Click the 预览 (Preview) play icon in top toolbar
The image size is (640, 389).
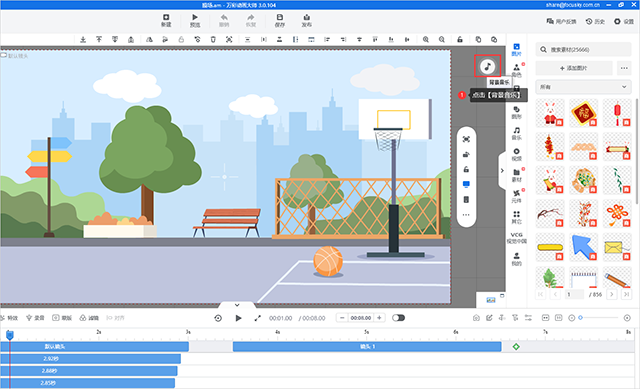[195, 20]
